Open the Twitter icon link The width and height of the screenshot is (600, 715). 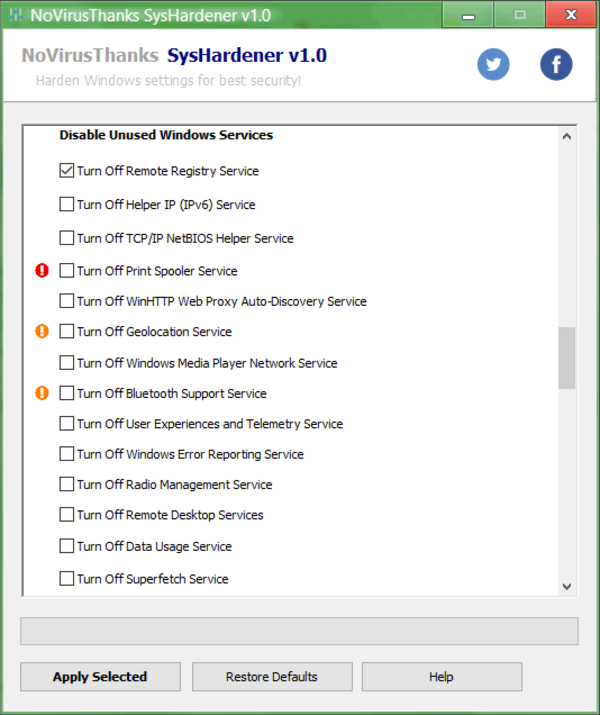493,64
